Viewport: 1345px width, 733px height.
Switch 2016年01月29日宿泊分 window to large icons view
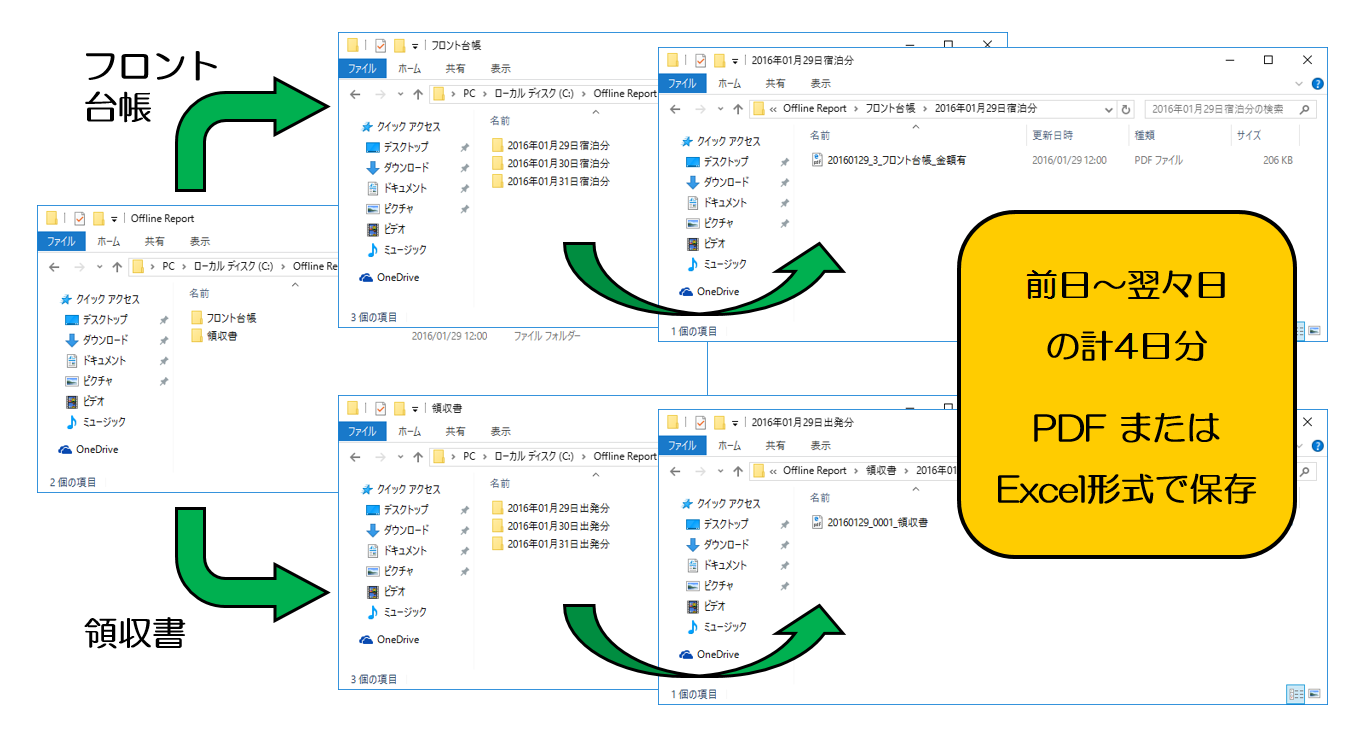(1314, 330)
